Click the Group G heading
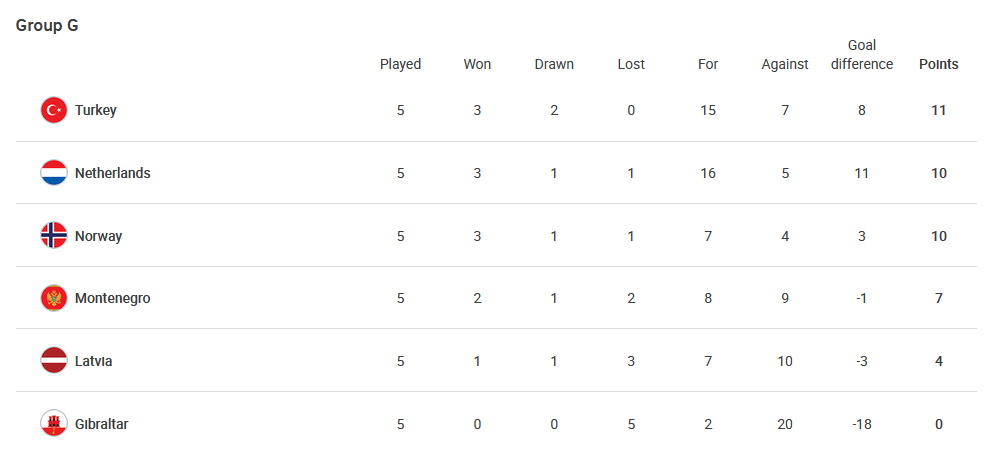Viewport: 1000px width, 464px height. coord(47,25)
